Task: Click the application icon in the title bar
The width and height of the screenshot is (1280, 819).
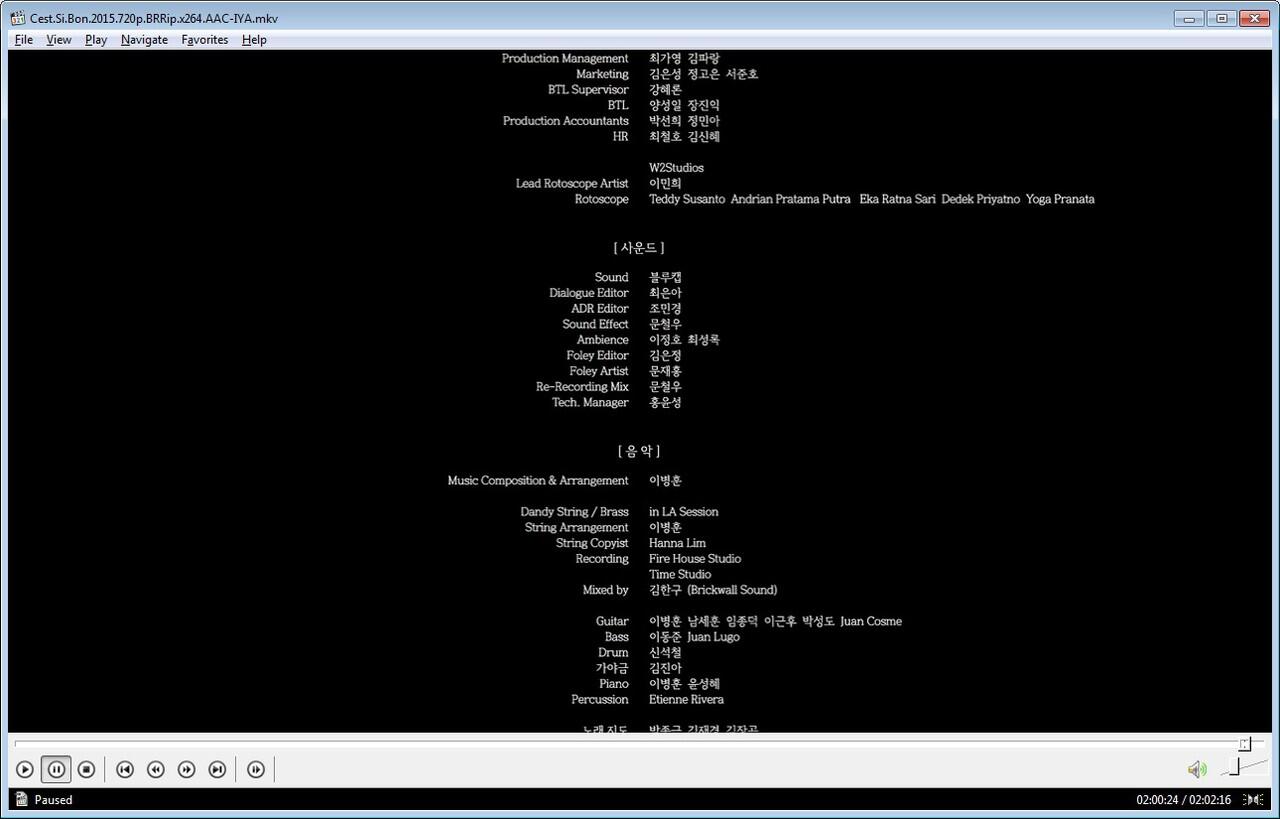Action: pos(18,18)
